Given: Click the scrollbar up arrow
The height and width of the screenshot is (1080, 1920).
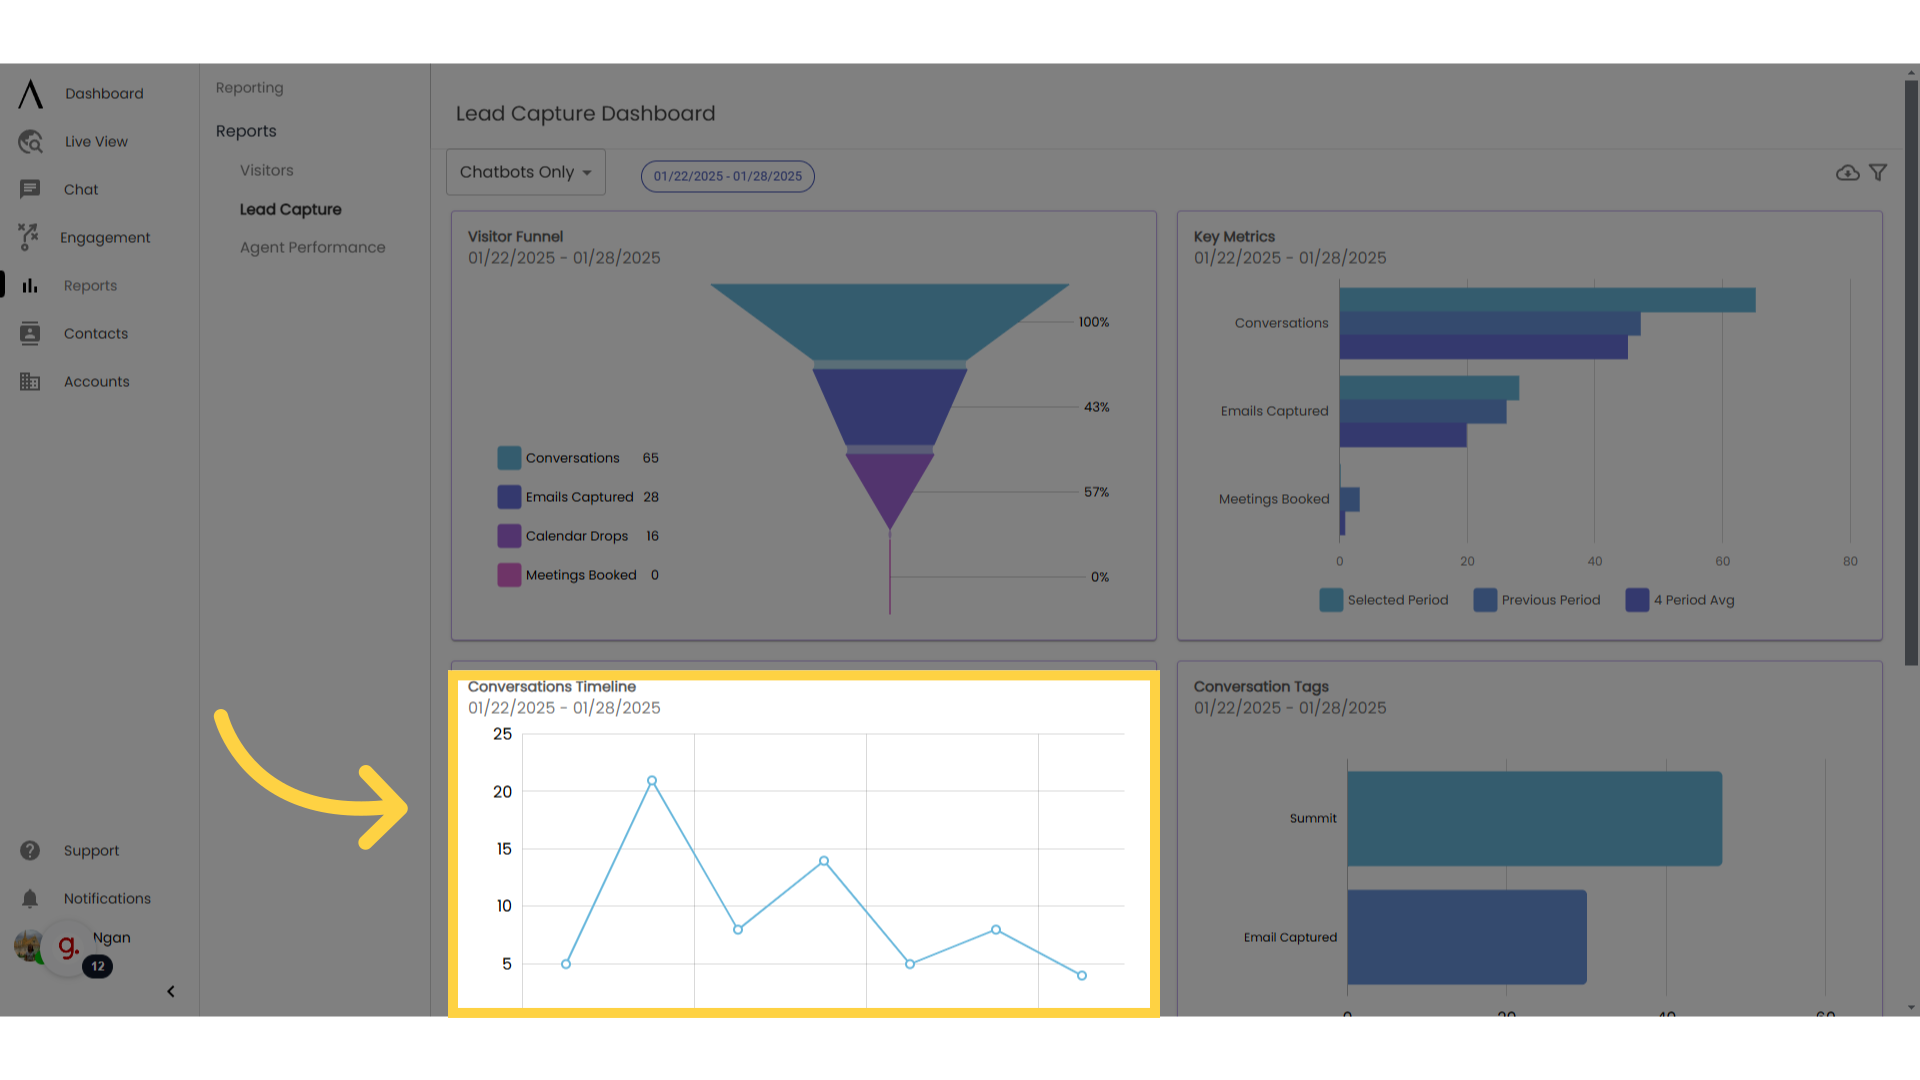Looking at the screenshot, I should pos(1912,72).
